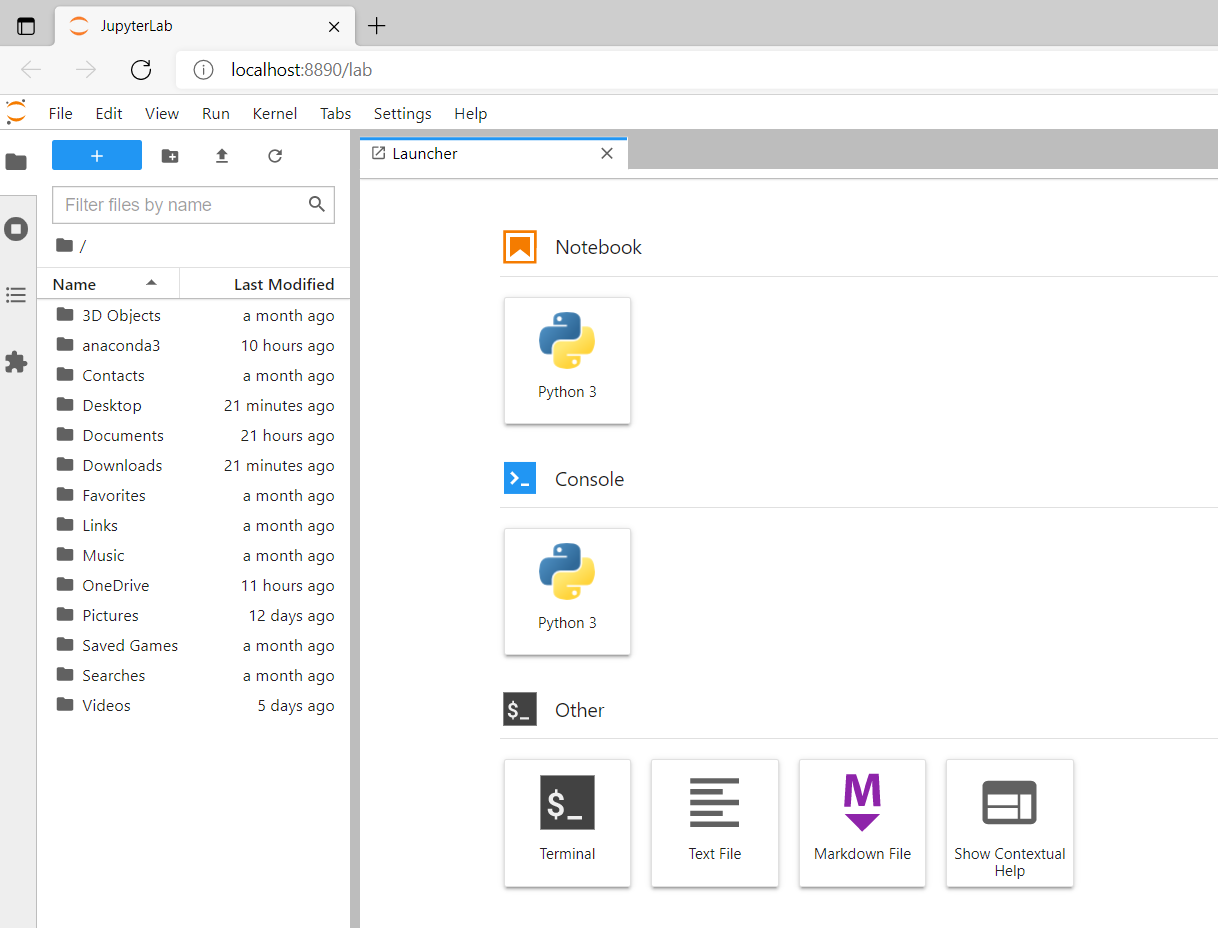This screenshot has height=928, width=1218.
Task: Refresh the file list icon
Action: click(275, 156)
